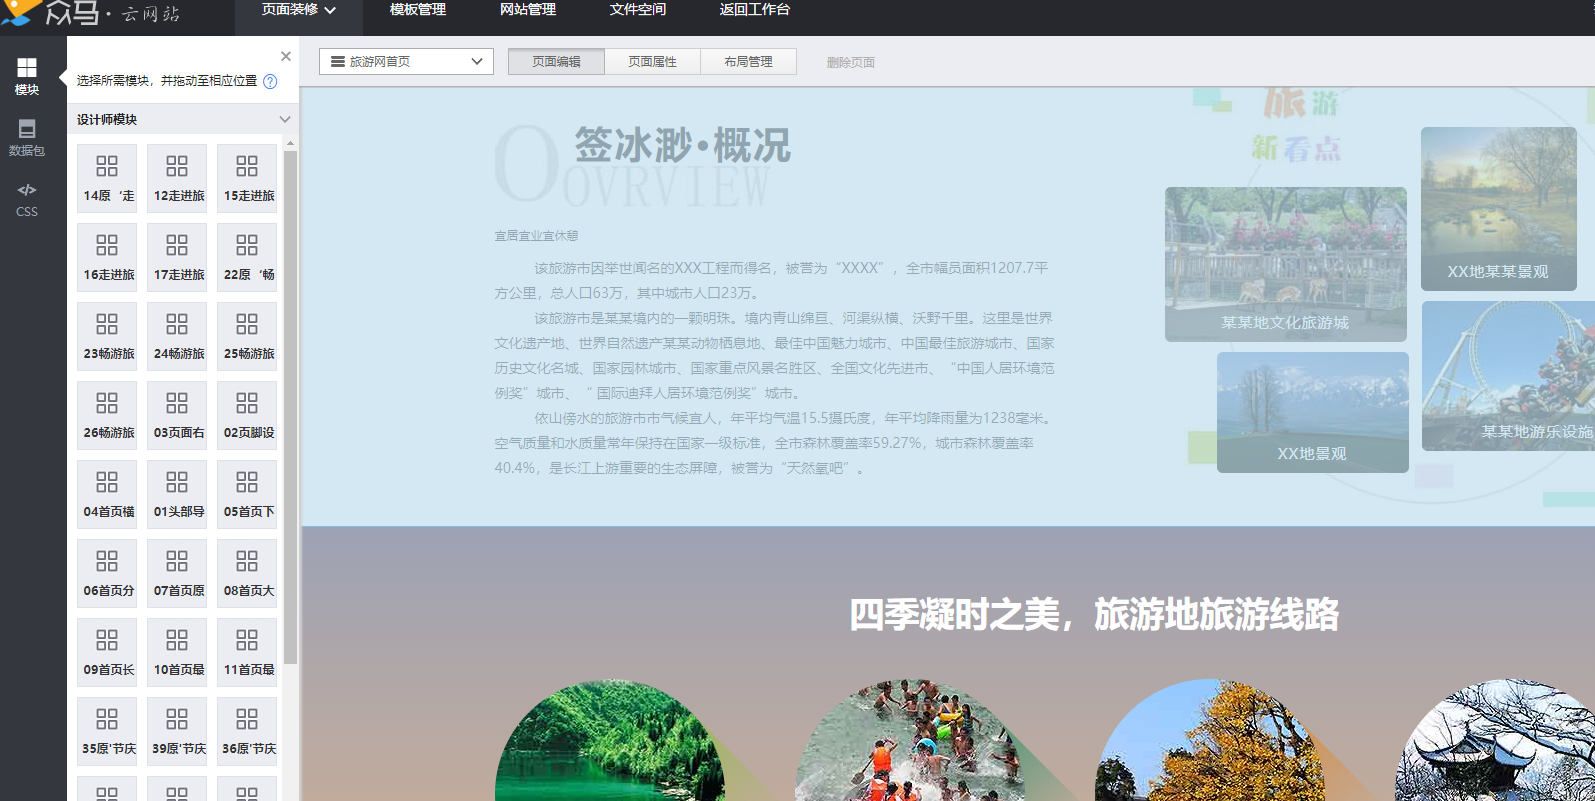Click the 某某地游乐设施 roller coaster image
This screenshot has height=801, width=1595.
pos(1508,376)
